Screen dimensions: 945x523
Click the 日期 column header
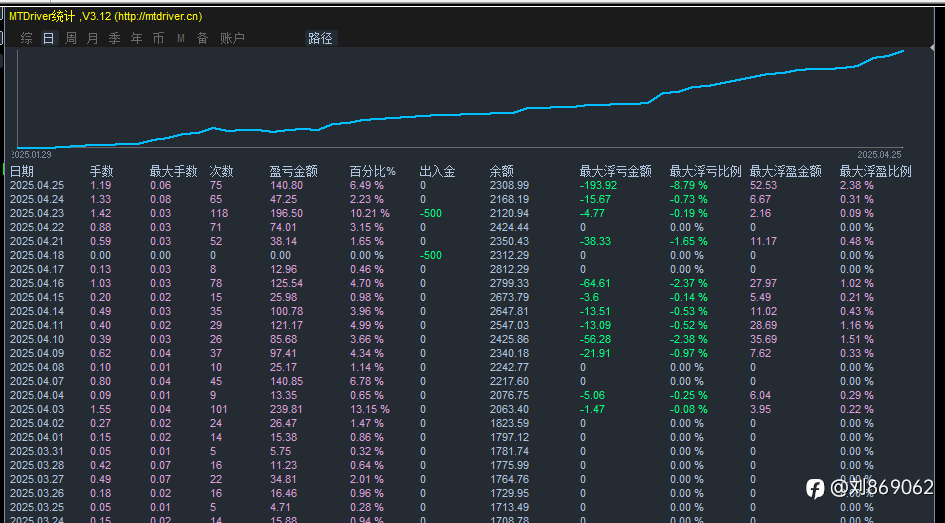(x=22, y=171)
